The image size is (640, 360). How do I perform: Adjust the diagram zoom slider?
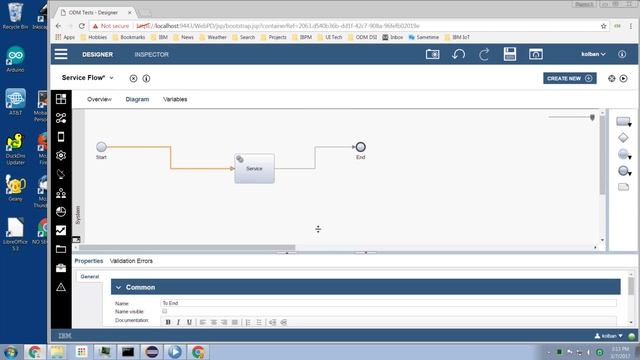592,118
